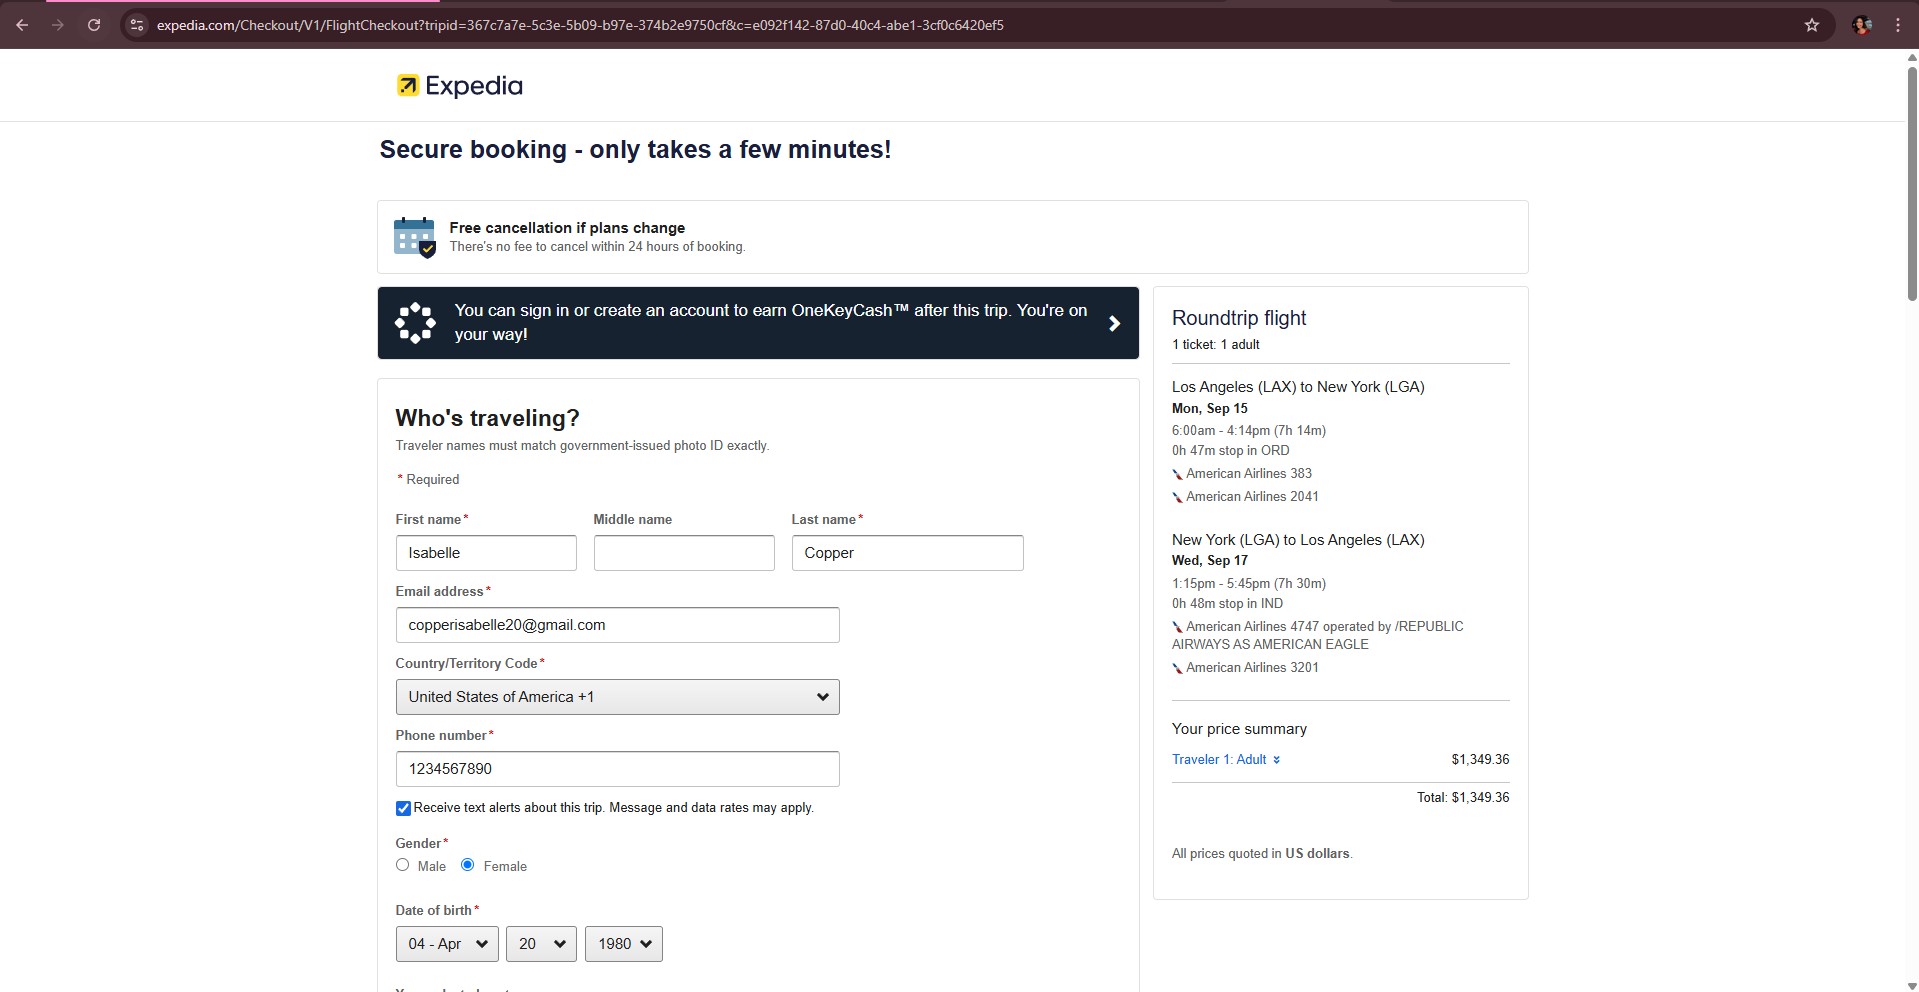Click 'Who's traveling?' heading
Screen dimensions: 1919x992
(487, 418)
